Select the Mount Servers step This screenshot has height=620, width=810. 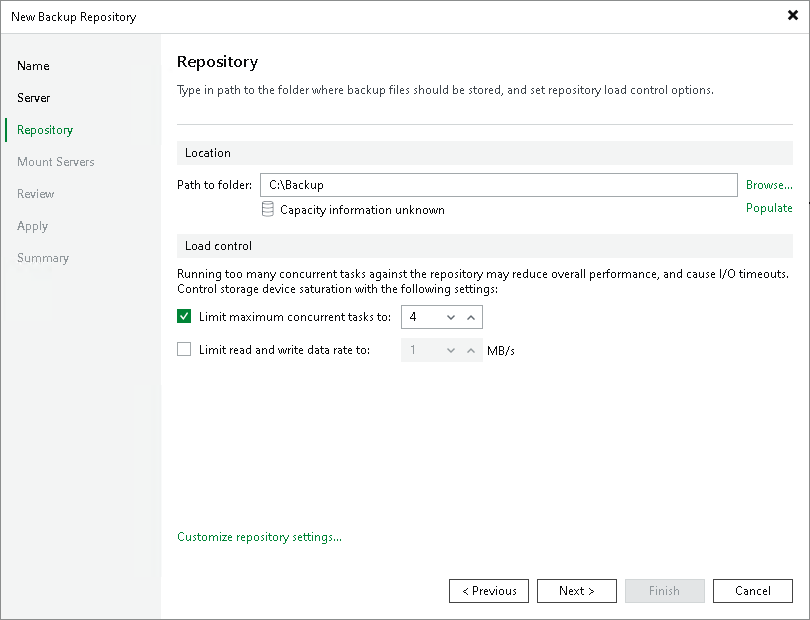[55, 162]
